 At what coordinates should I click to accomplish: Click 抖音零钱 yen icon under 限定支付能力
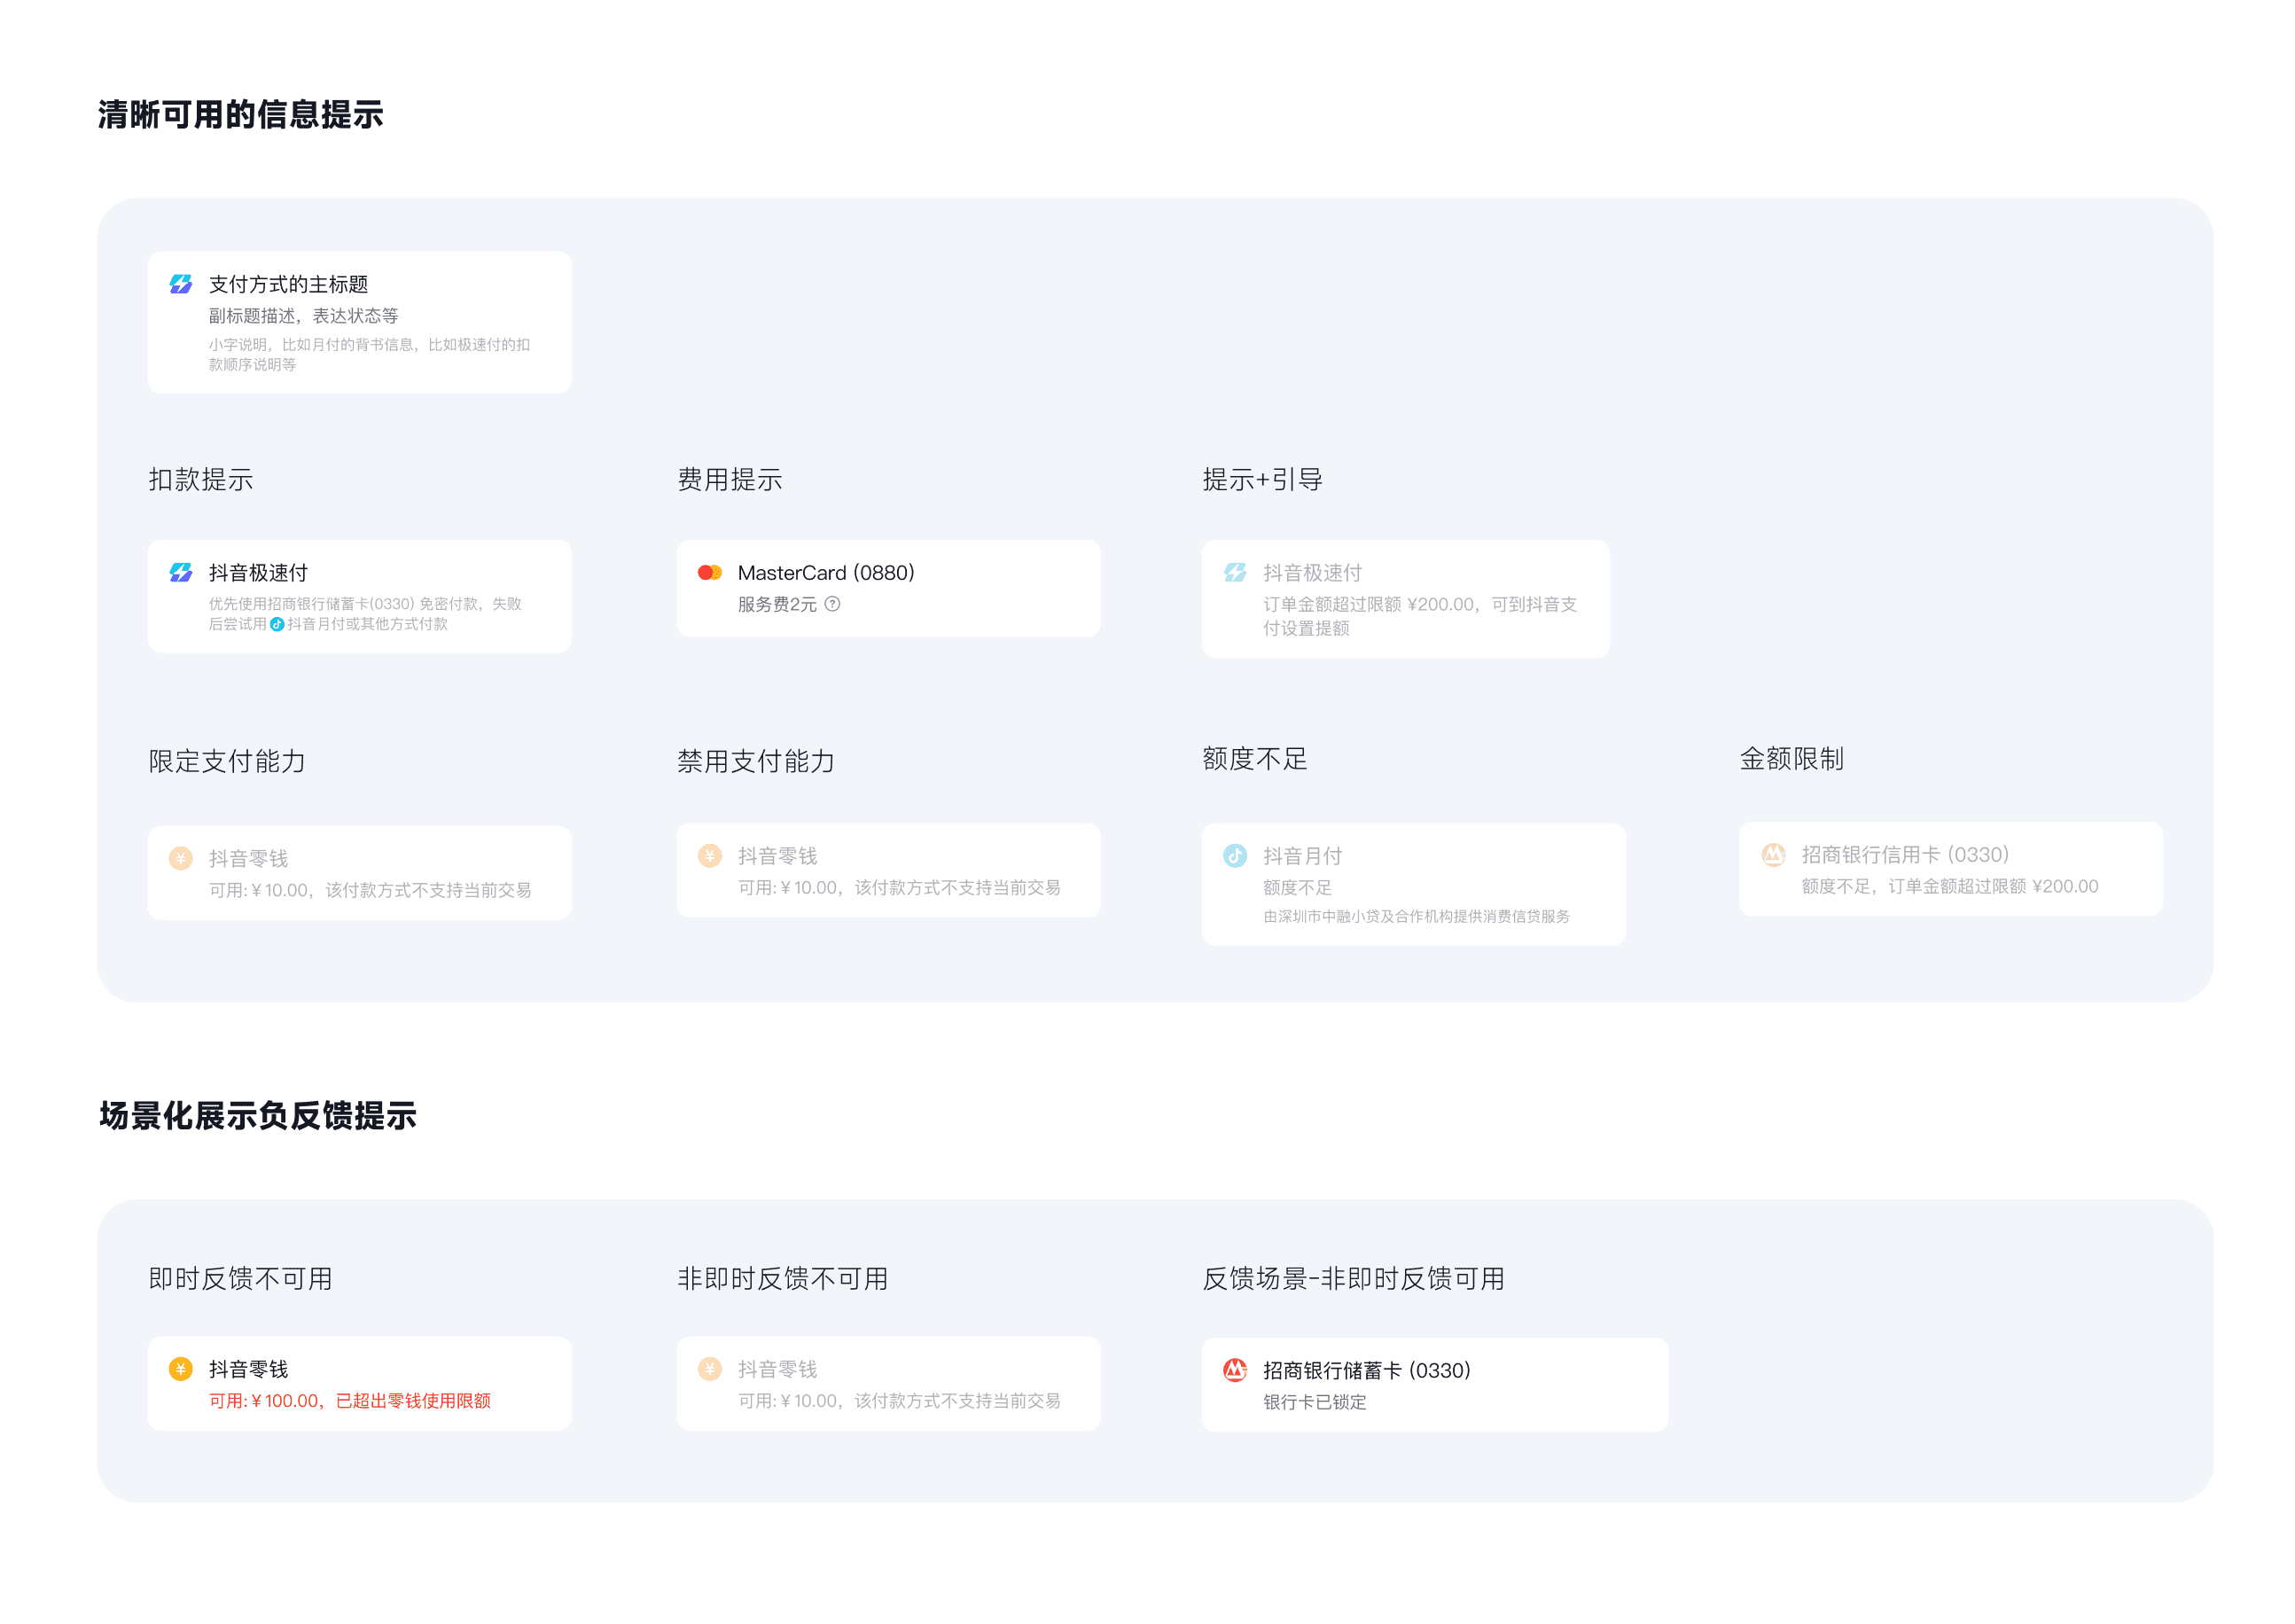point(180,858)
